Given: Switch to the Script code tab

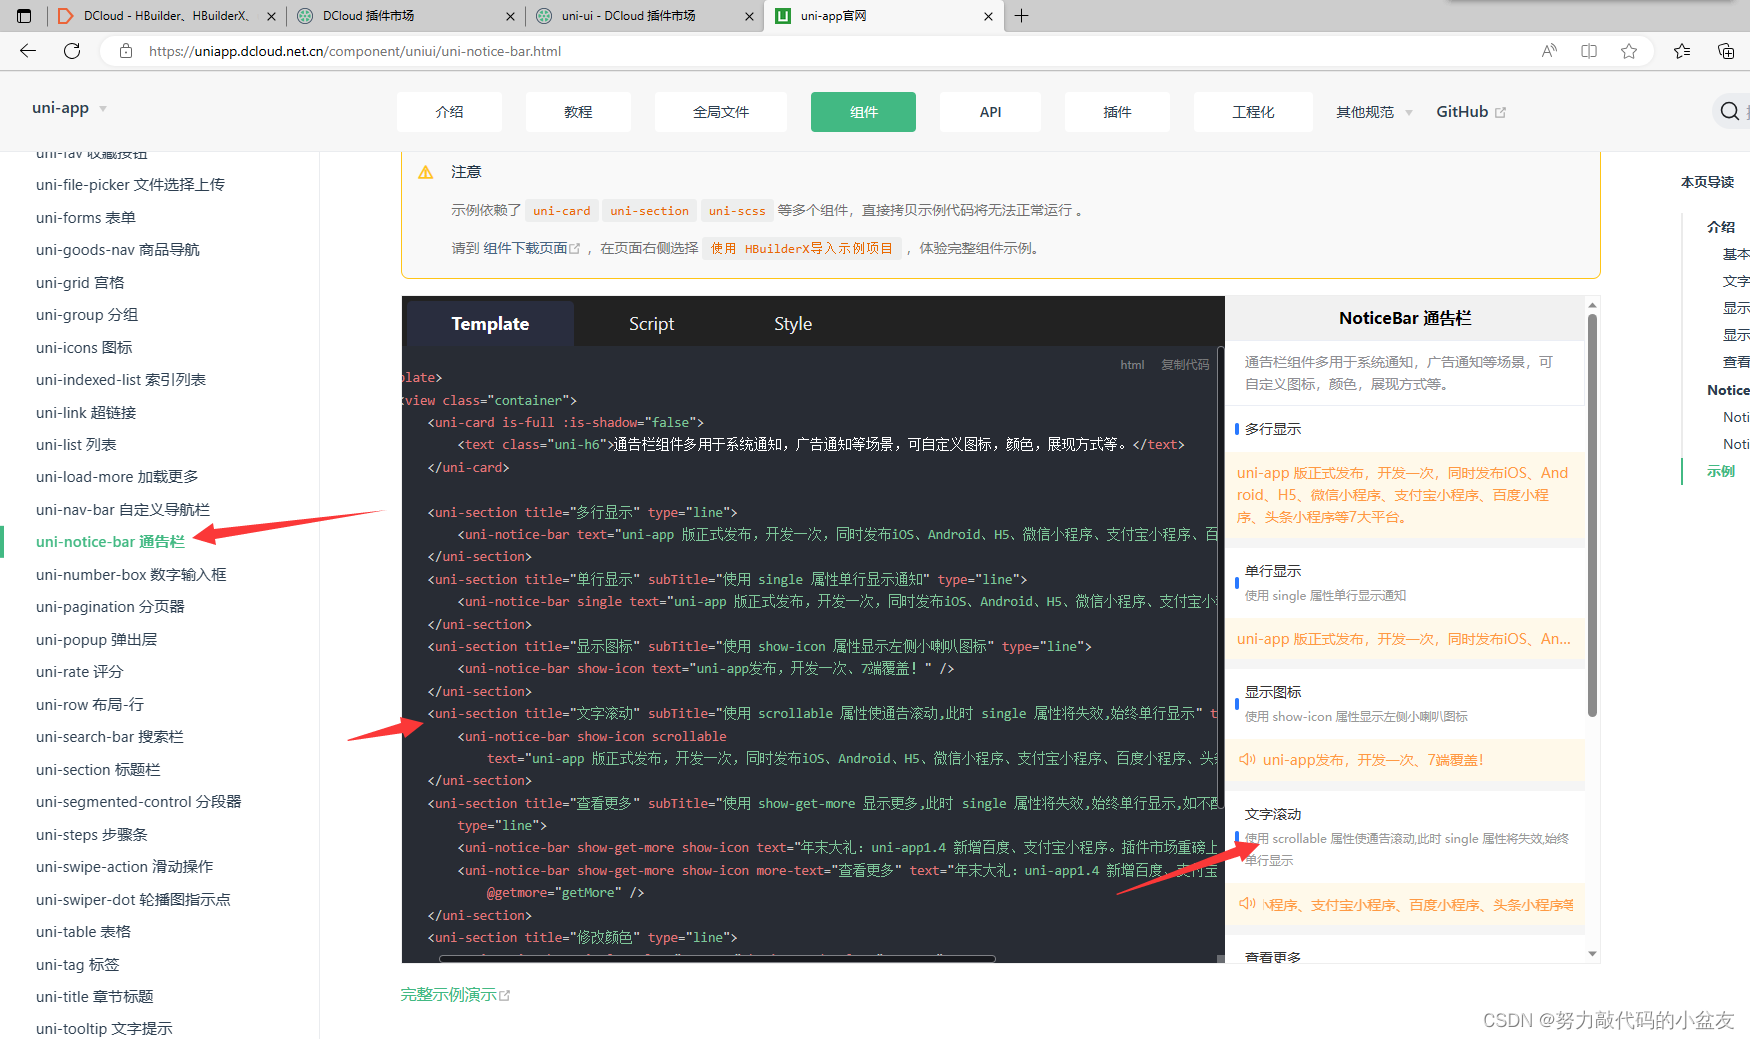Looking at the screenshot, I should [x=652, y=324].
